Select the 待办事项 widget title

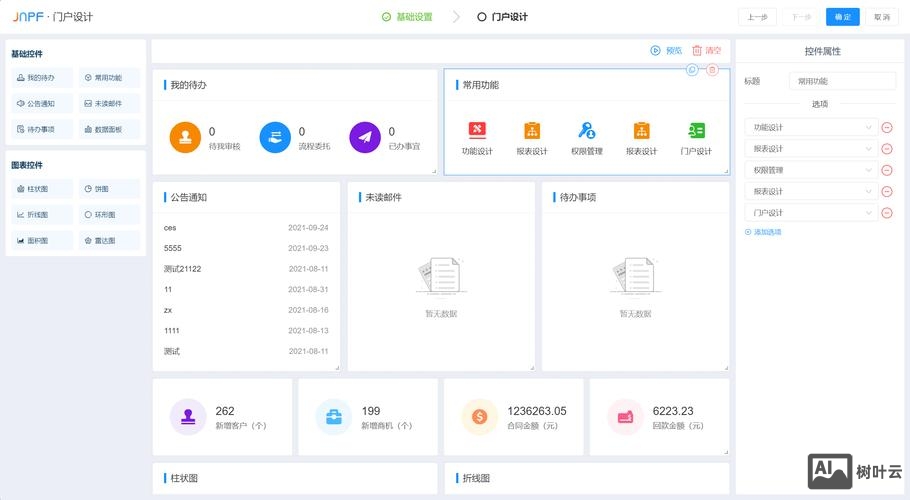(577, 197)
